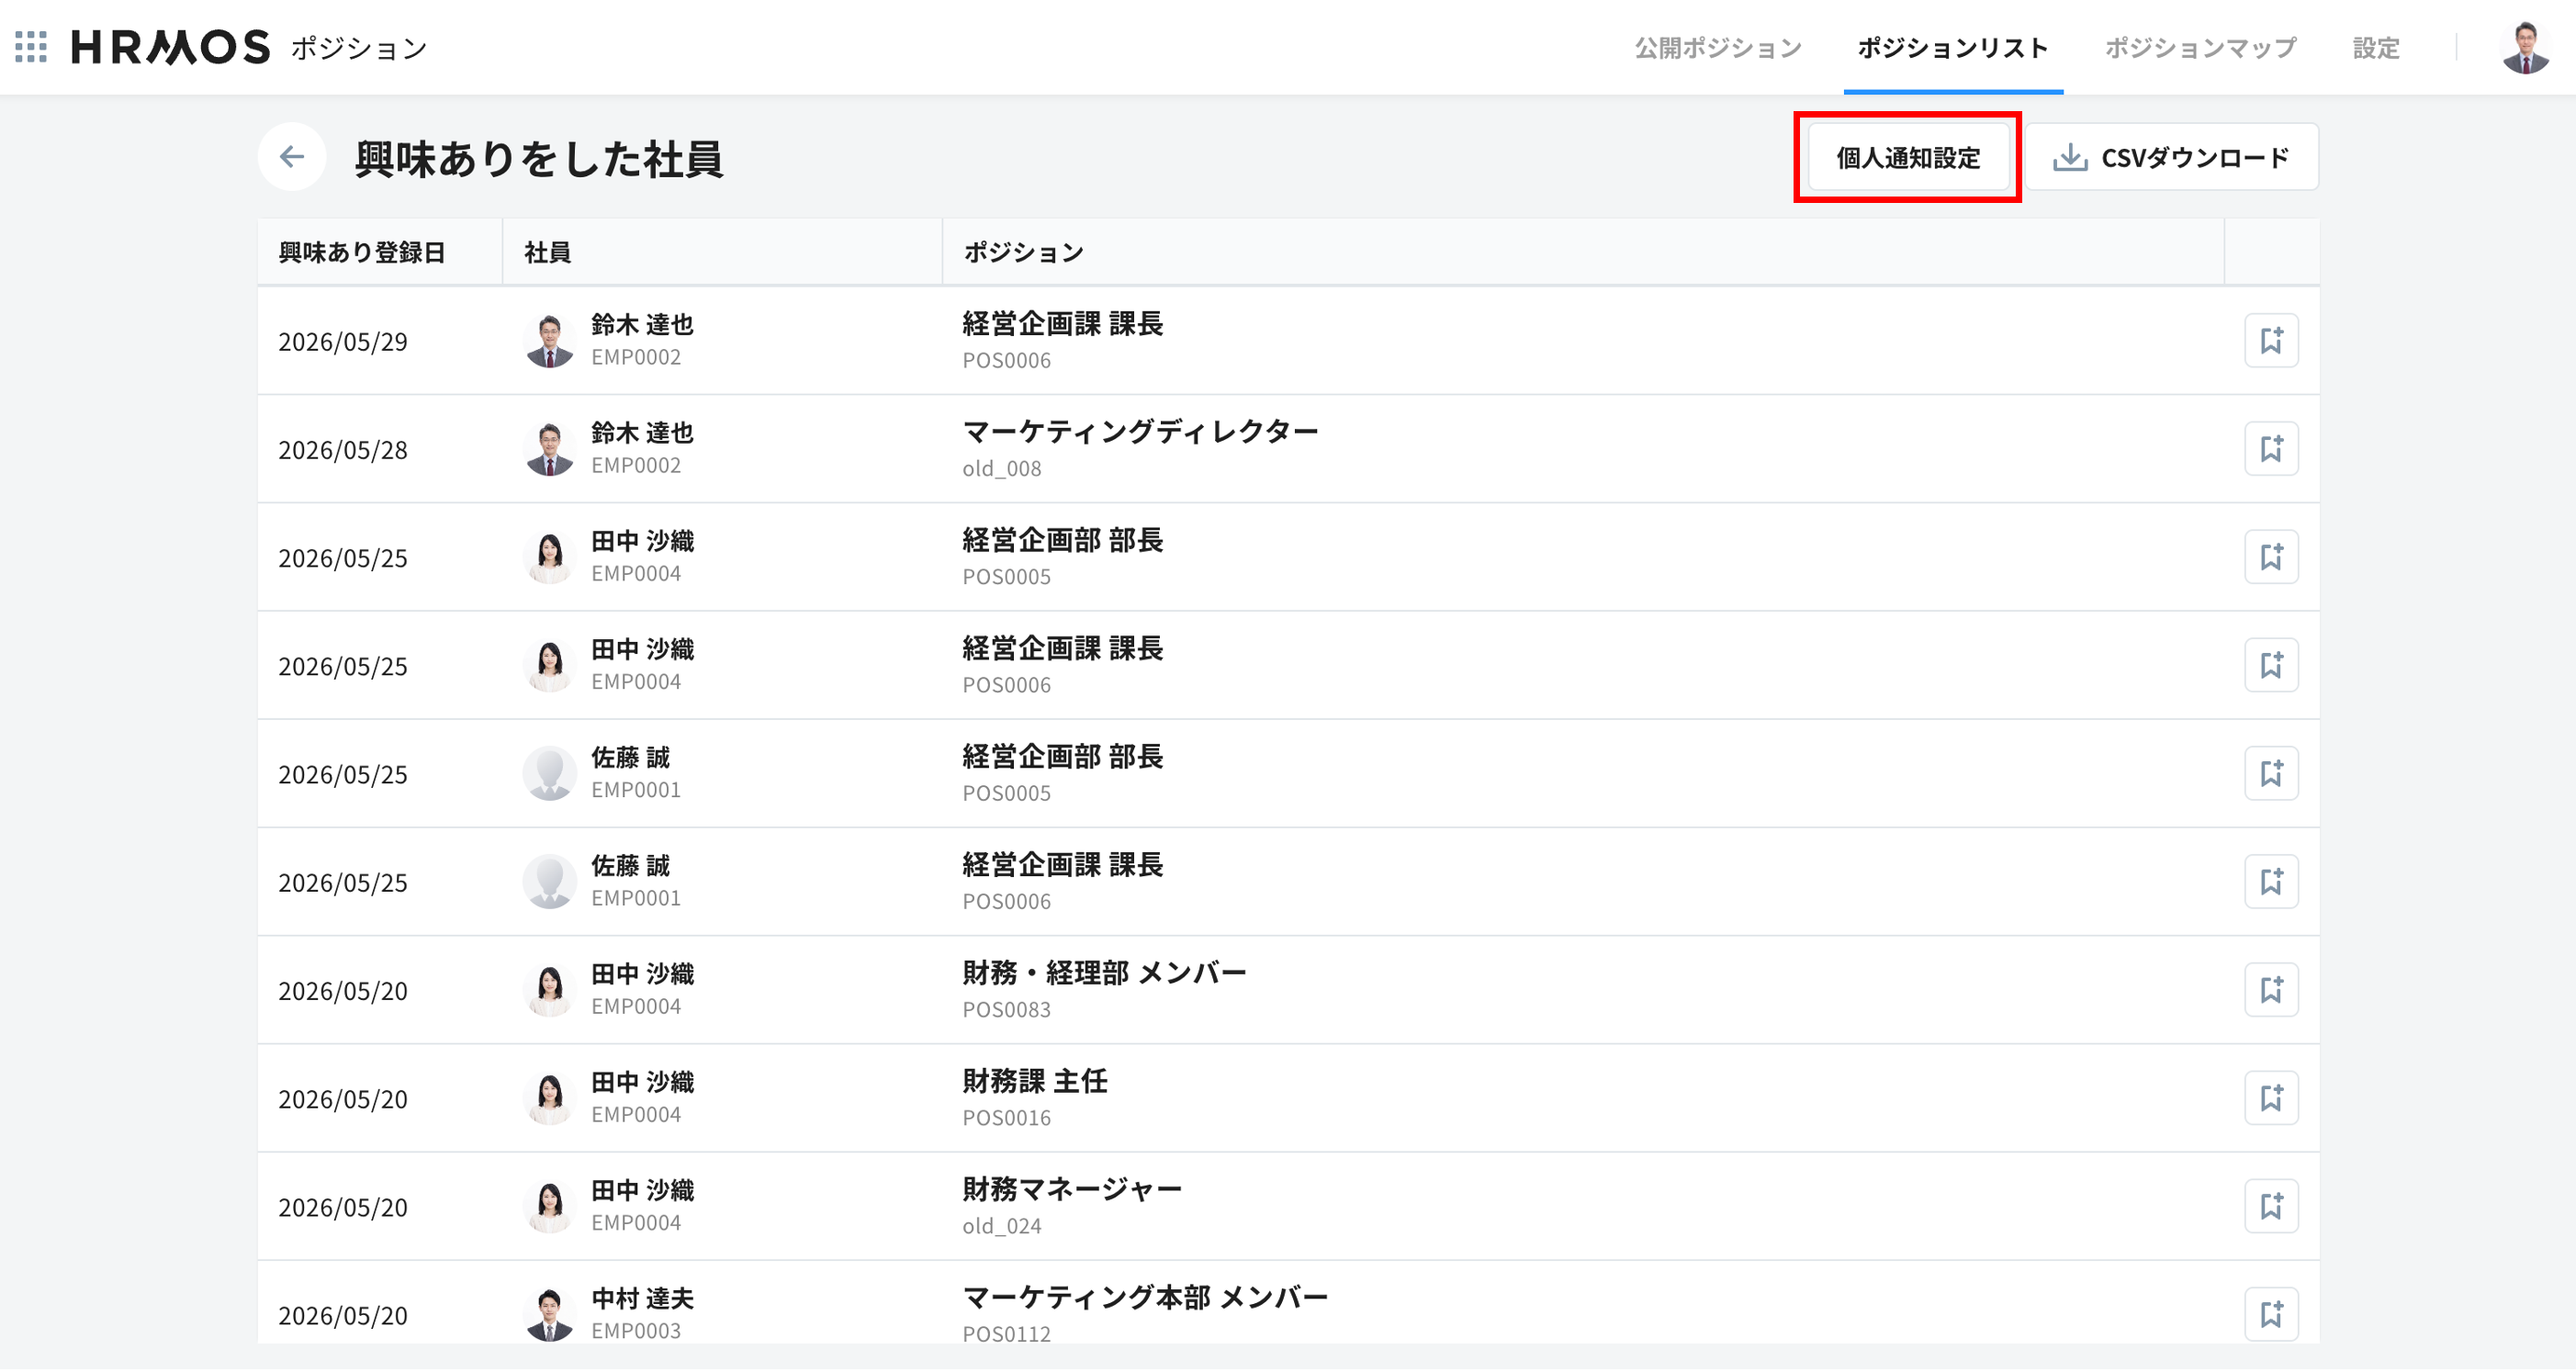
Task: Click position code POS0083
Action: tap(1007, 1010)
